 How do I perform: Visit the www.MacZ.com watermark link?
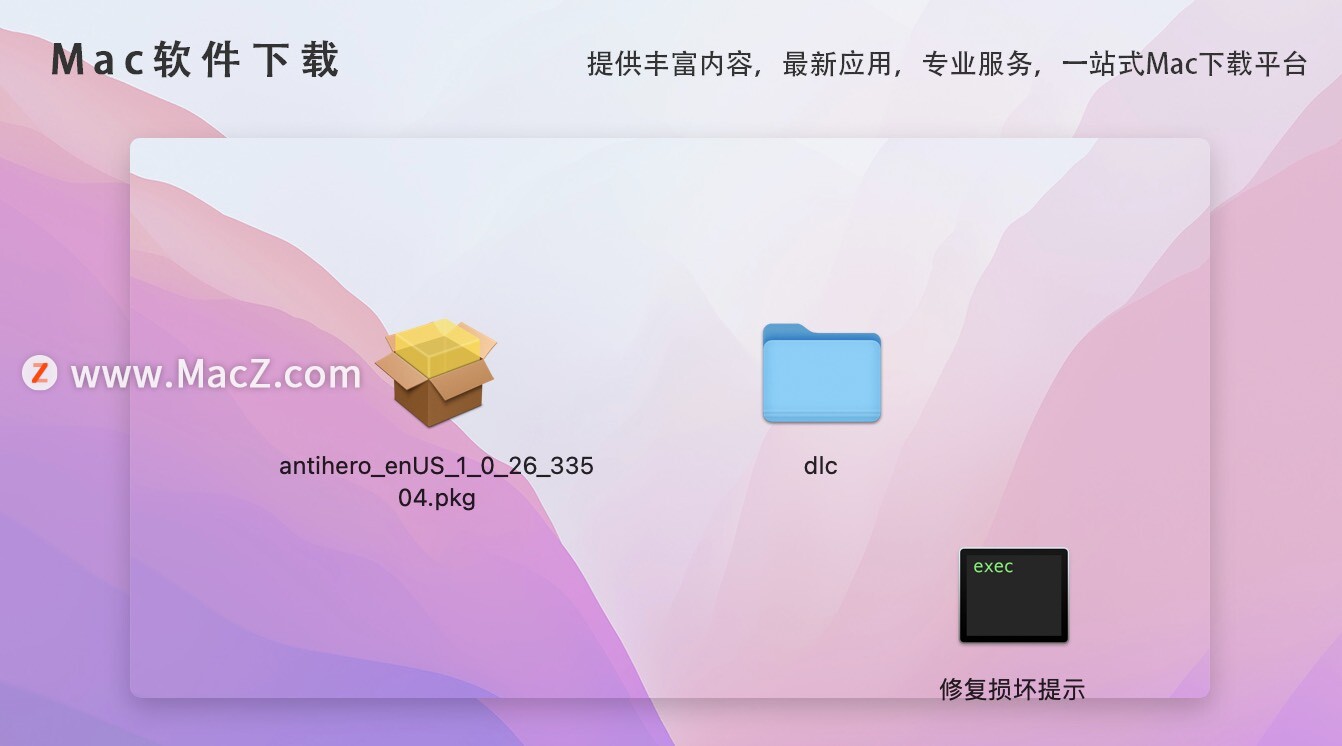216,374
